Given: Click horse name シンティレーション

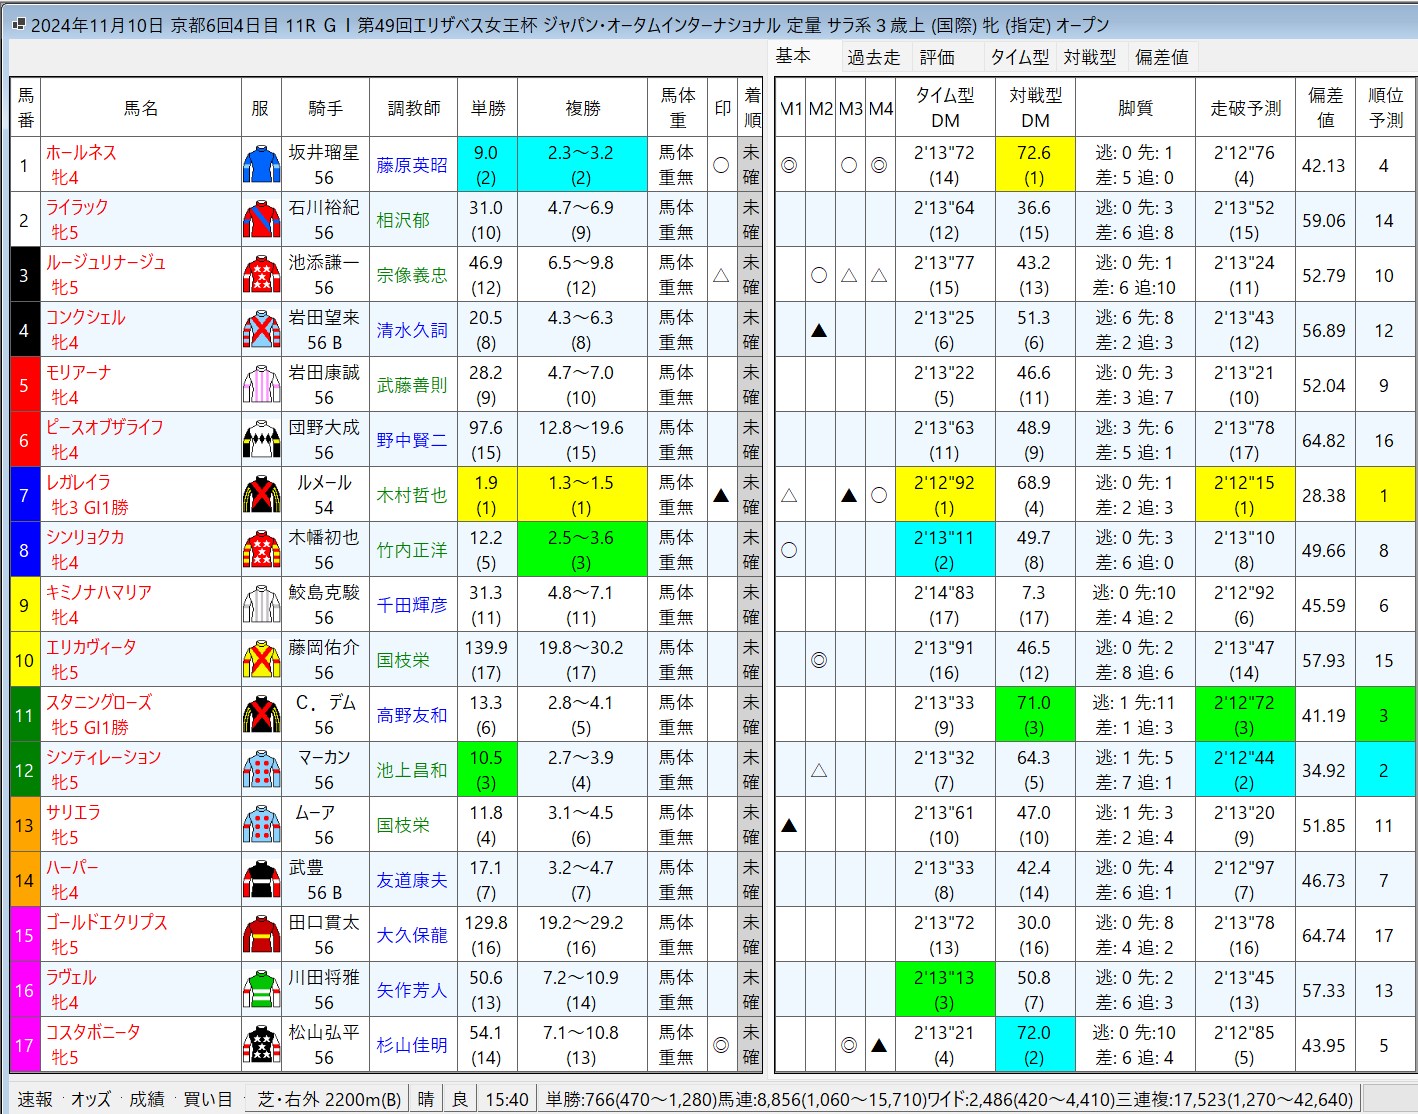Looking at the screenshot, I should (104, 757).
